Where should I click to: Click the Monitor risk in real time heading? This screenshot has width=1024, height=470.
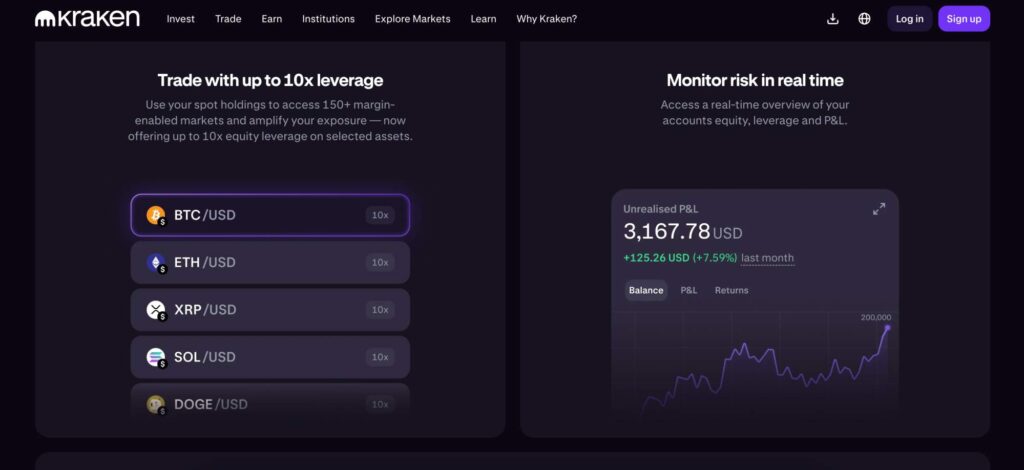[x=755, y=80]
